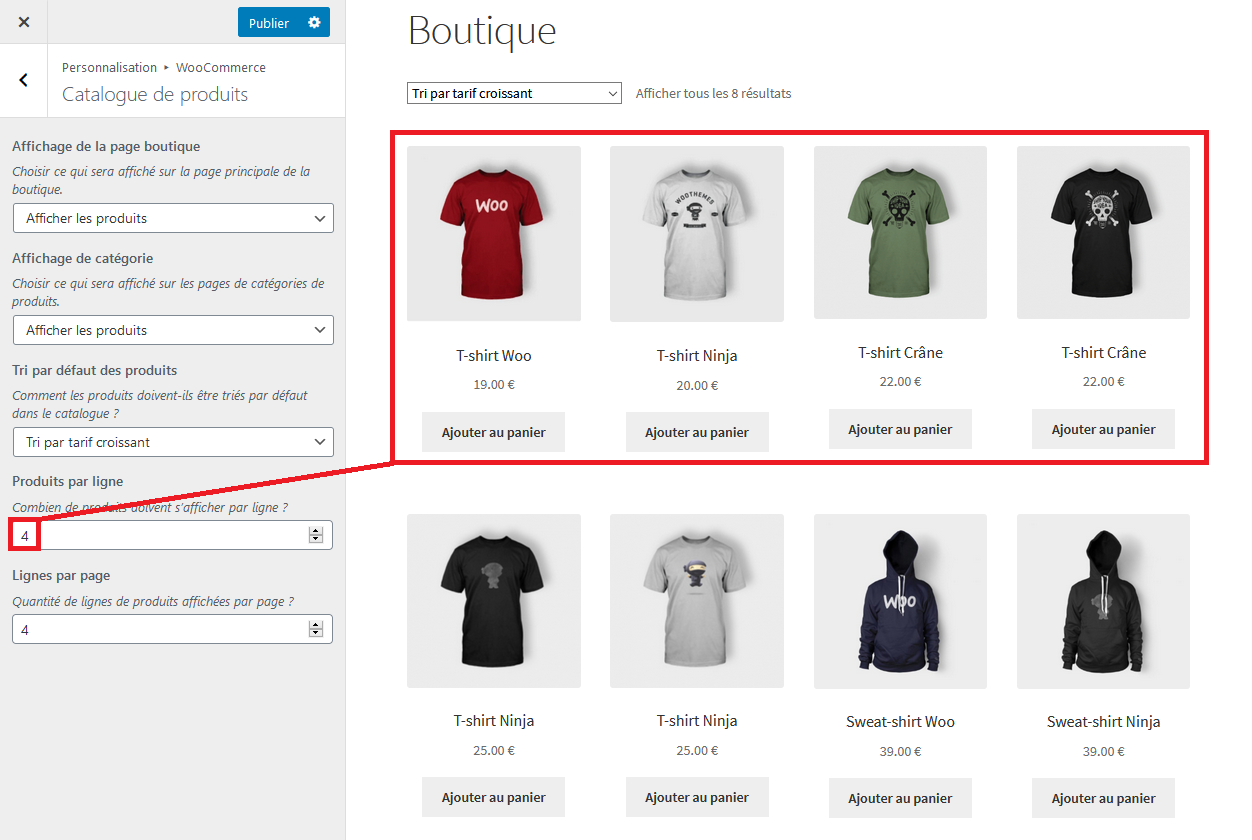Click the red T-shirt Woo product image
Screen dimensions: 1252x840
pyautogui.click(x=494, y=234)
